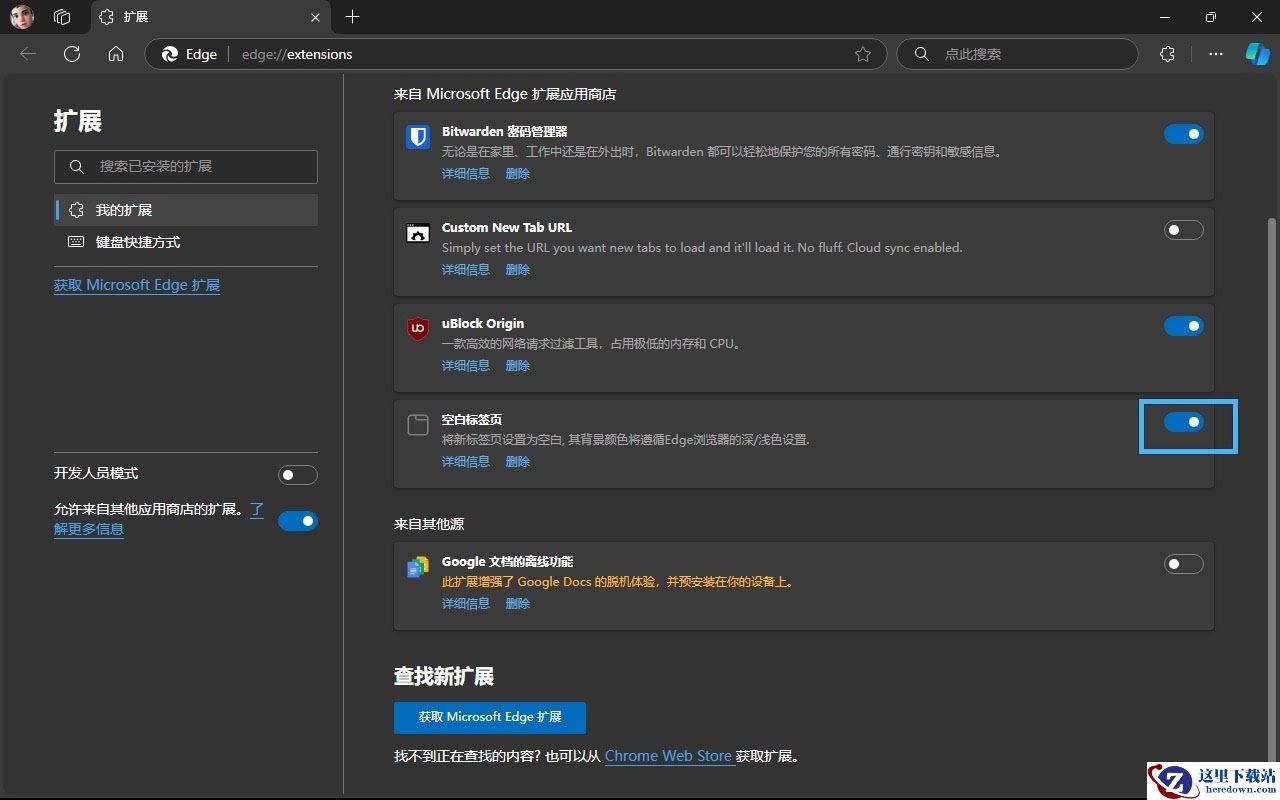Click the 来自 Microsoft Edge 扩展应用商店 heading
The width and height of the screenshot is (1280, 800).
[x=505, y=94]
